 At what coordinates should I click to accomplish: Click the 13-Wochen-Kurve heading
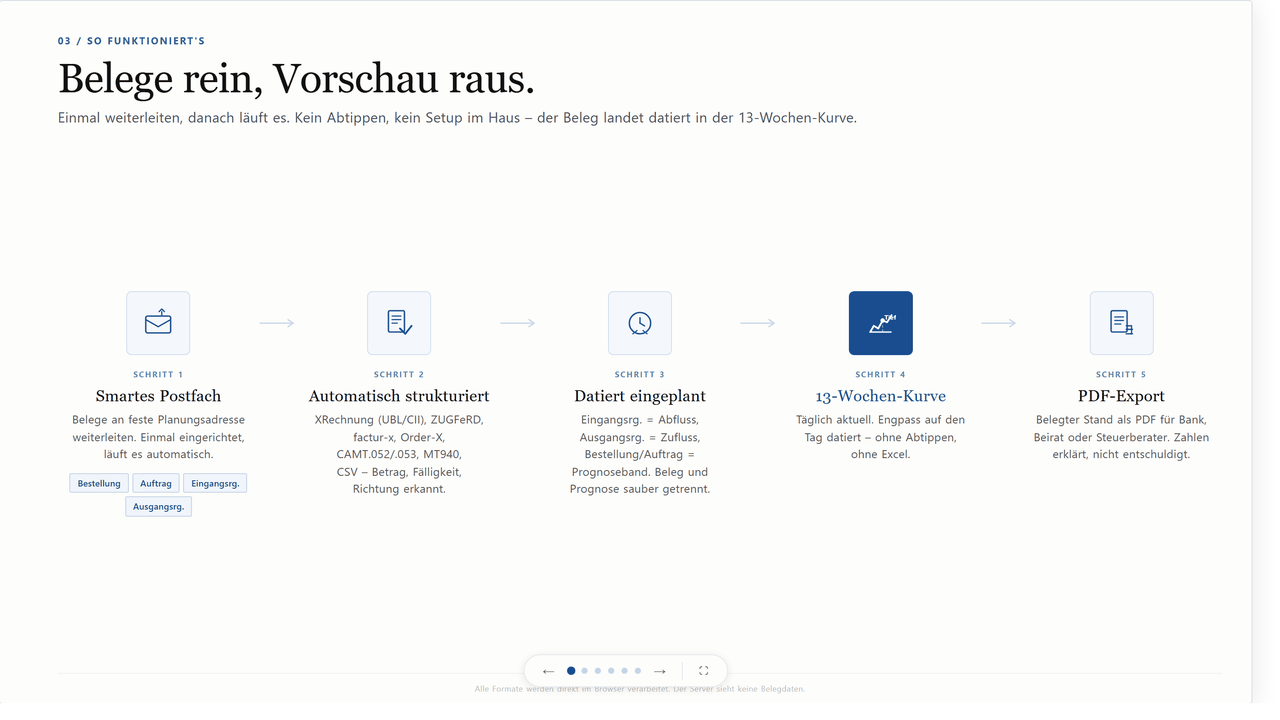[881, 396]
